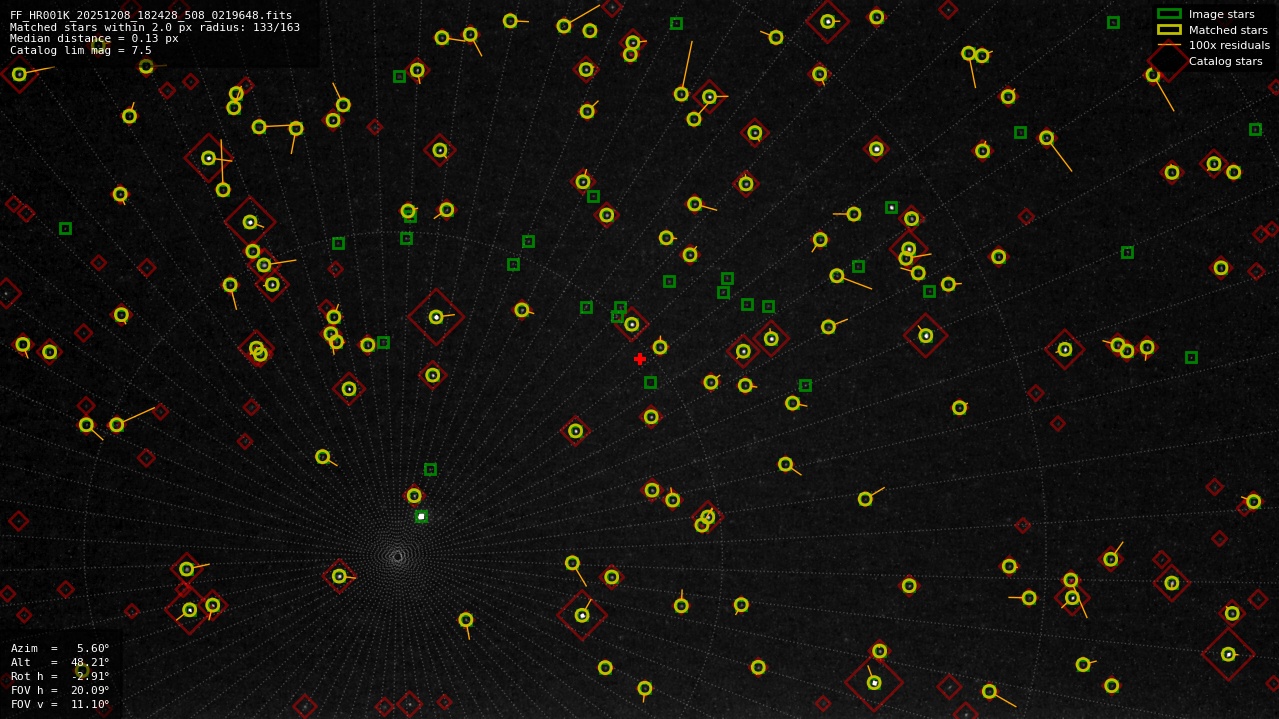Screen dimensions: 1279x719
Task: Click the red plus marker at the image center
Action: [x=640, y=359]
